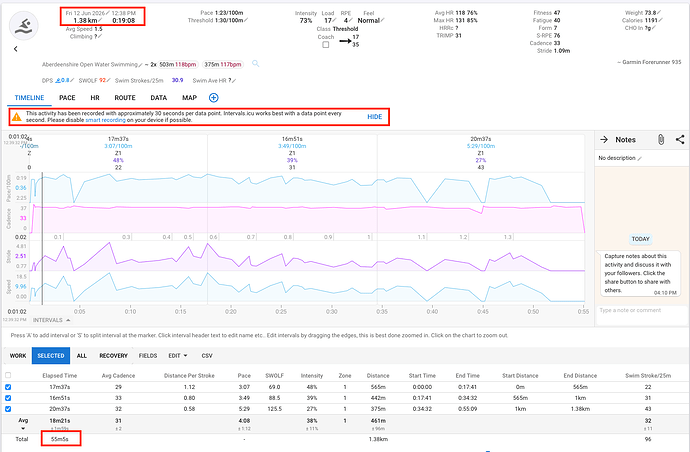The image size is (690, 452).
Task: Hide the smart recording warning
Action: [x=374, y=117]
